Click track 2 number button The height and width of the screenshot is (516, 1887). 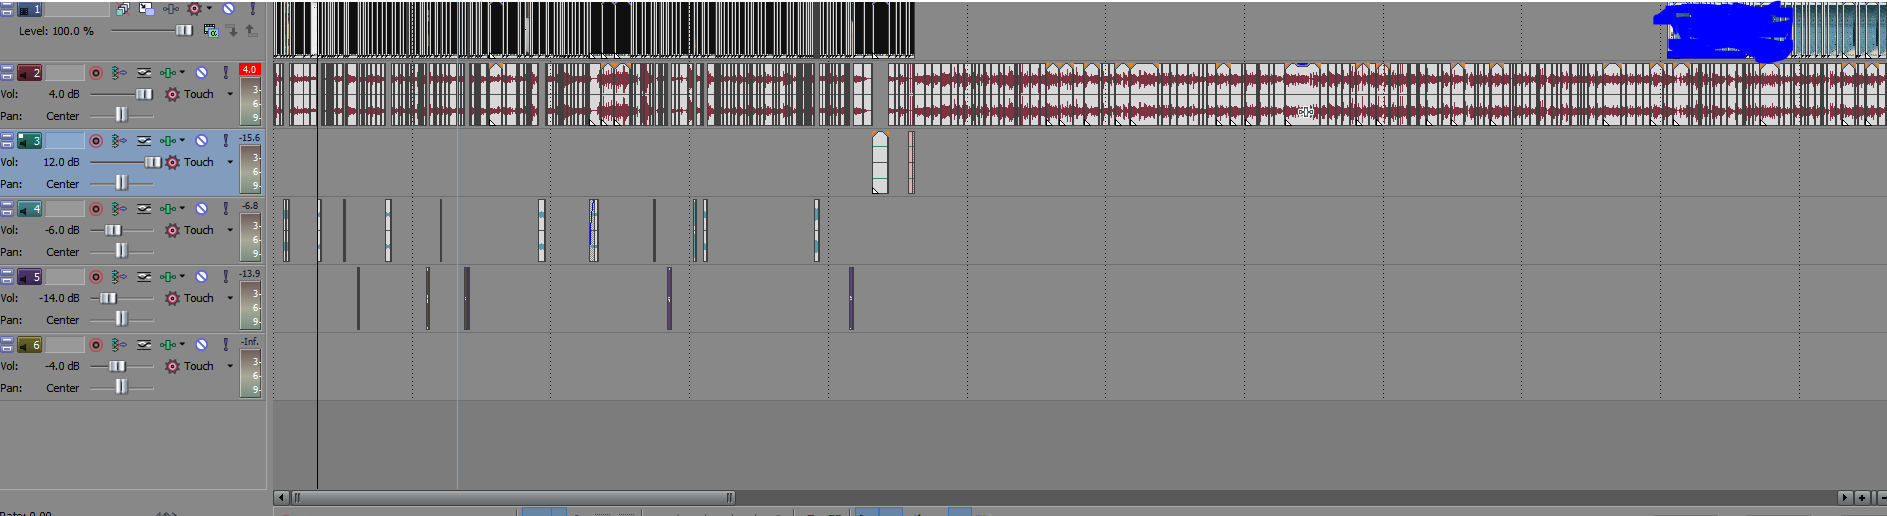[x=30, y=73]
